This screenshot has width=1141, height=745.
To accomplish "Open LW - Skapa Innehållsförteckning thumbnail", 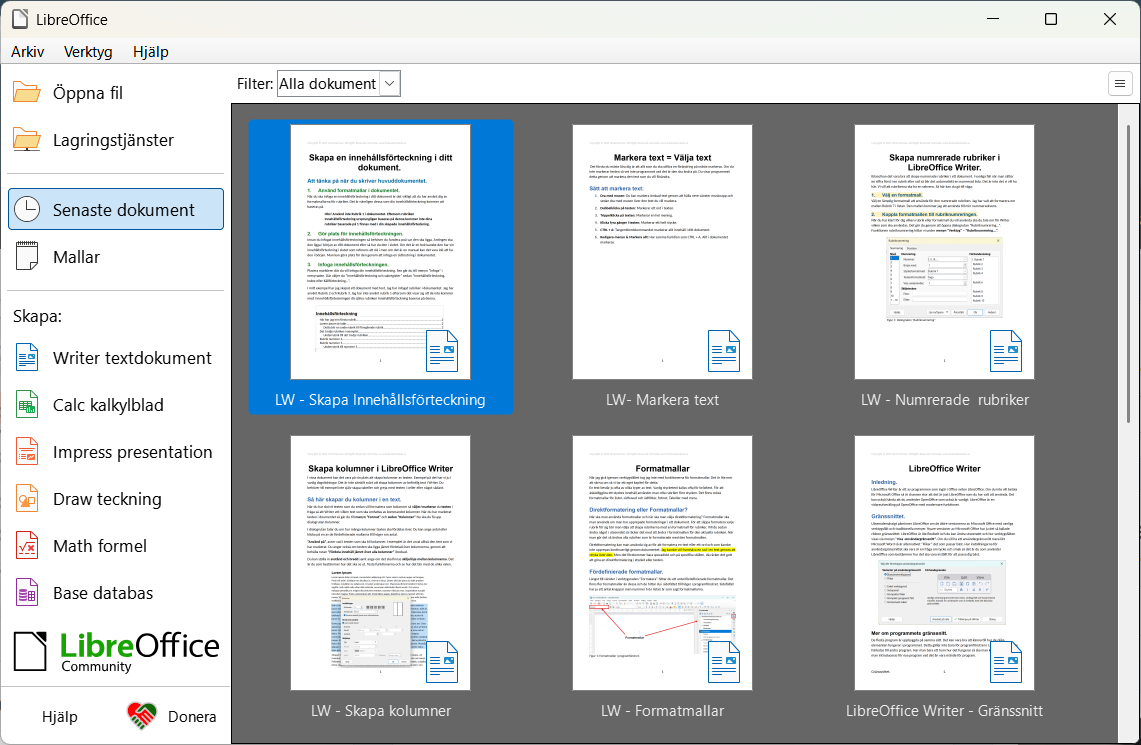I will click(x=381, y=252).
